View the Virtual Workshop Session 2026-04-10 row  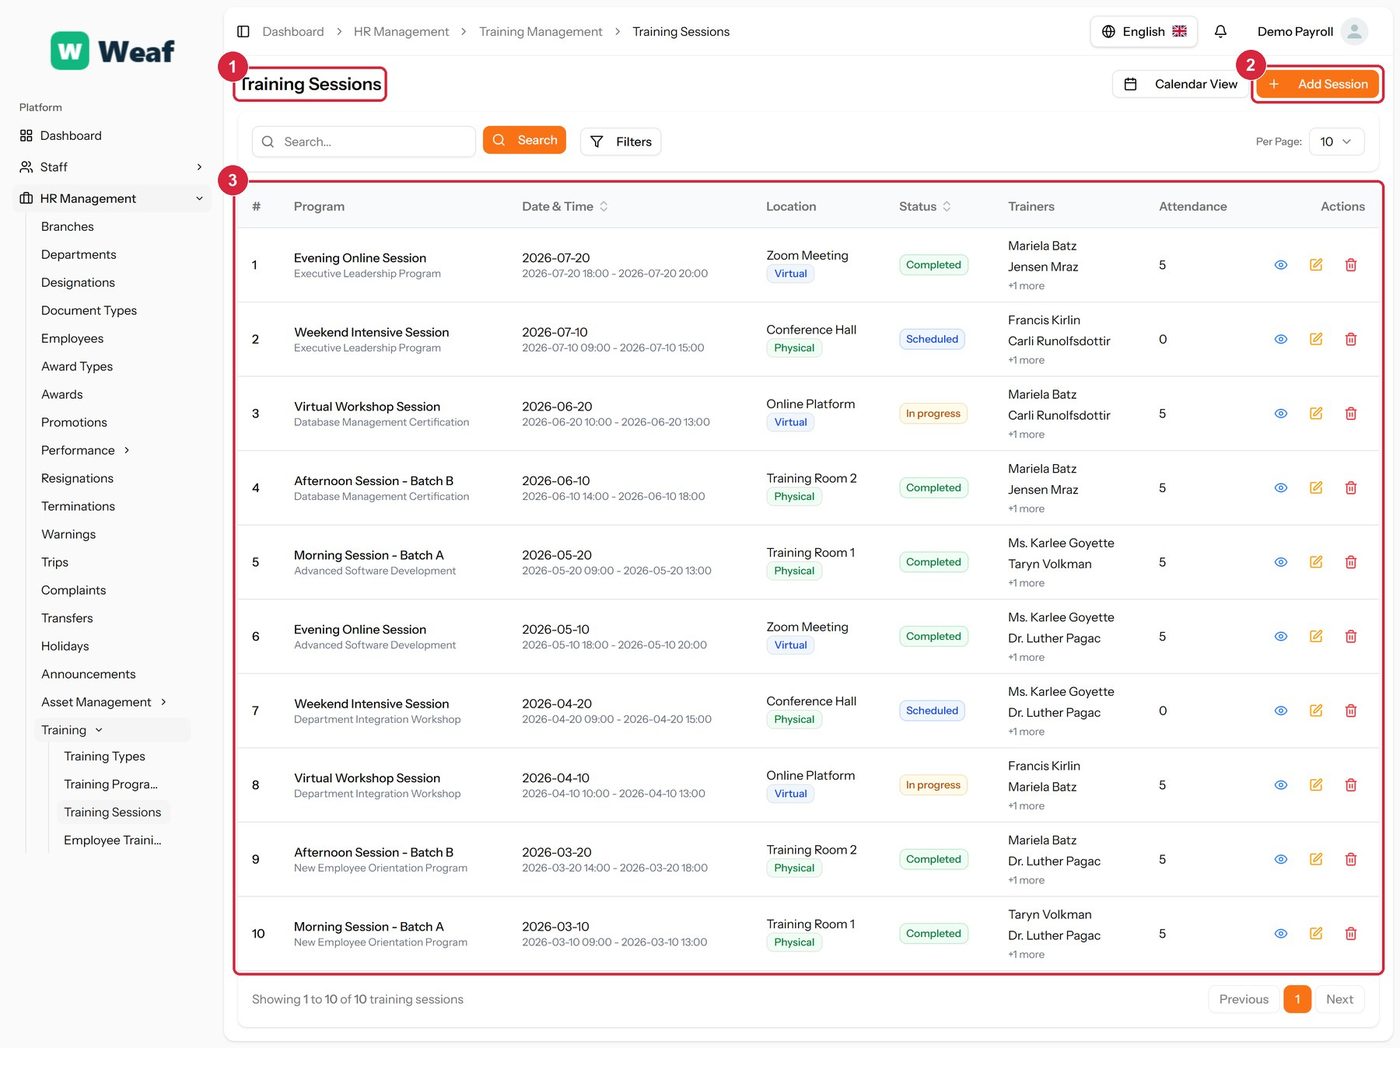(1280, 785)
